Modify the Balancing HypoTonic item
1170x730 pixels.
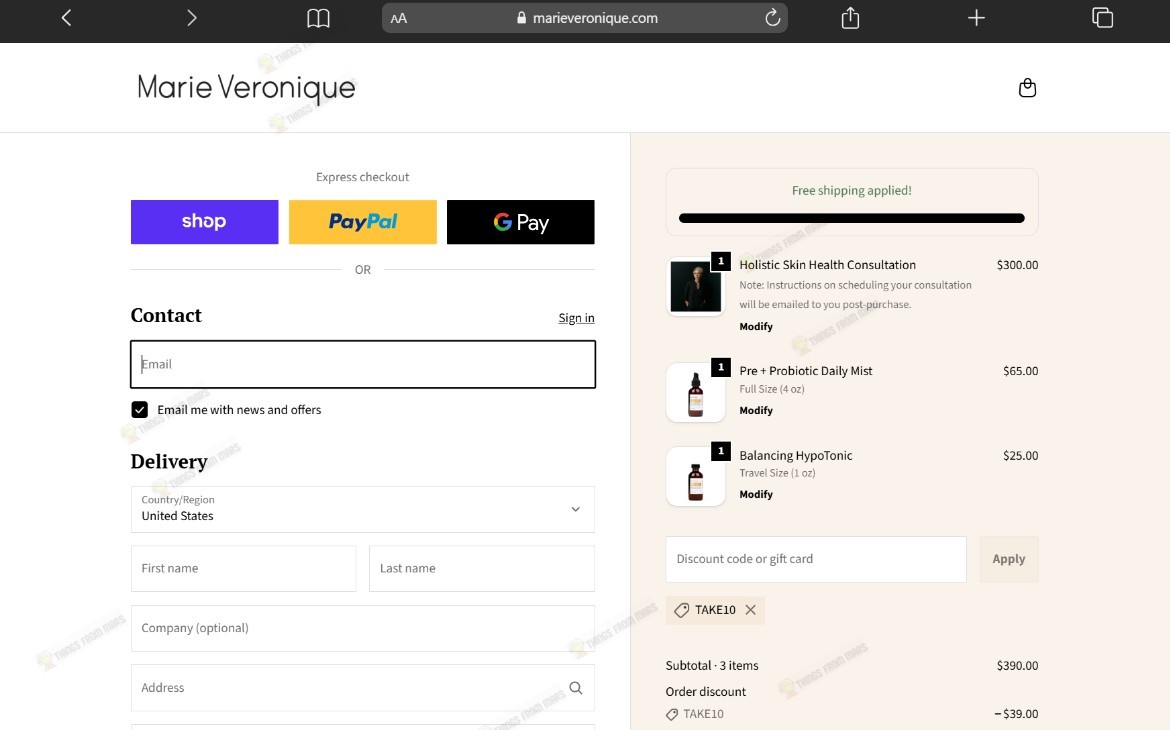[756, 494]
